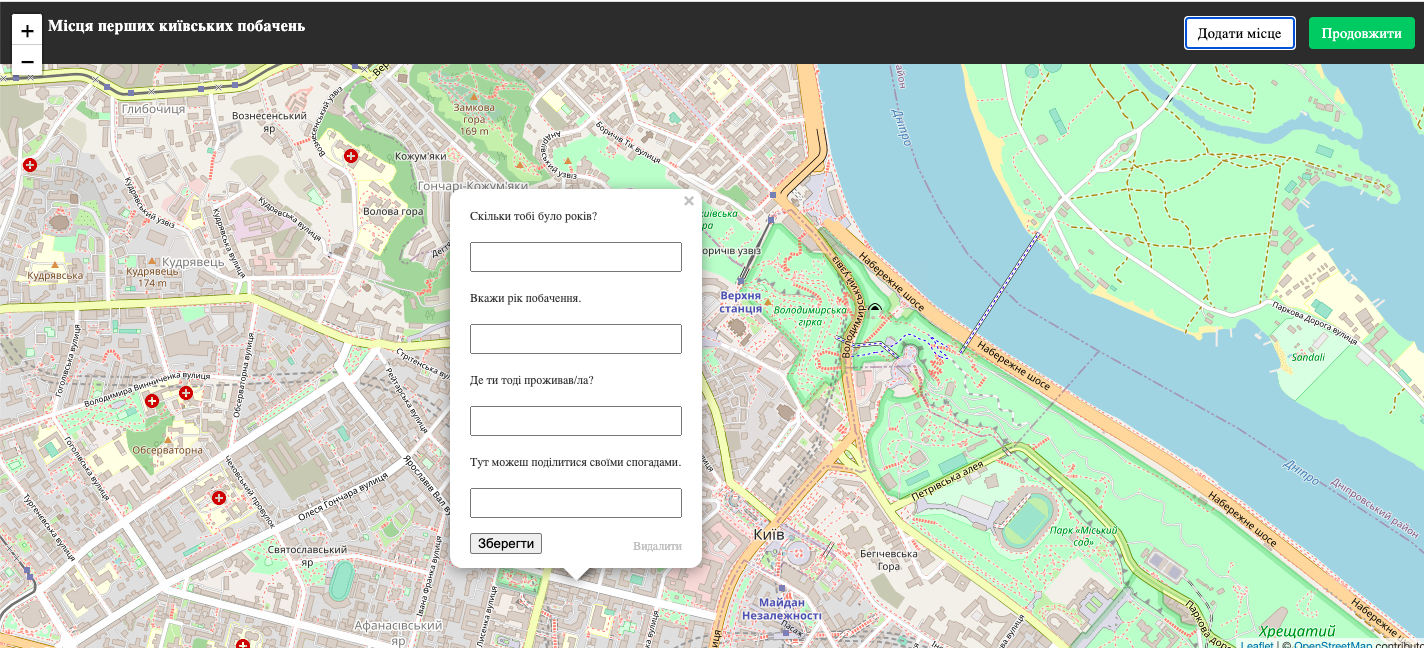Focus the date year input field
Screen dimensions: 1424x648
click(x=576, y=339)
